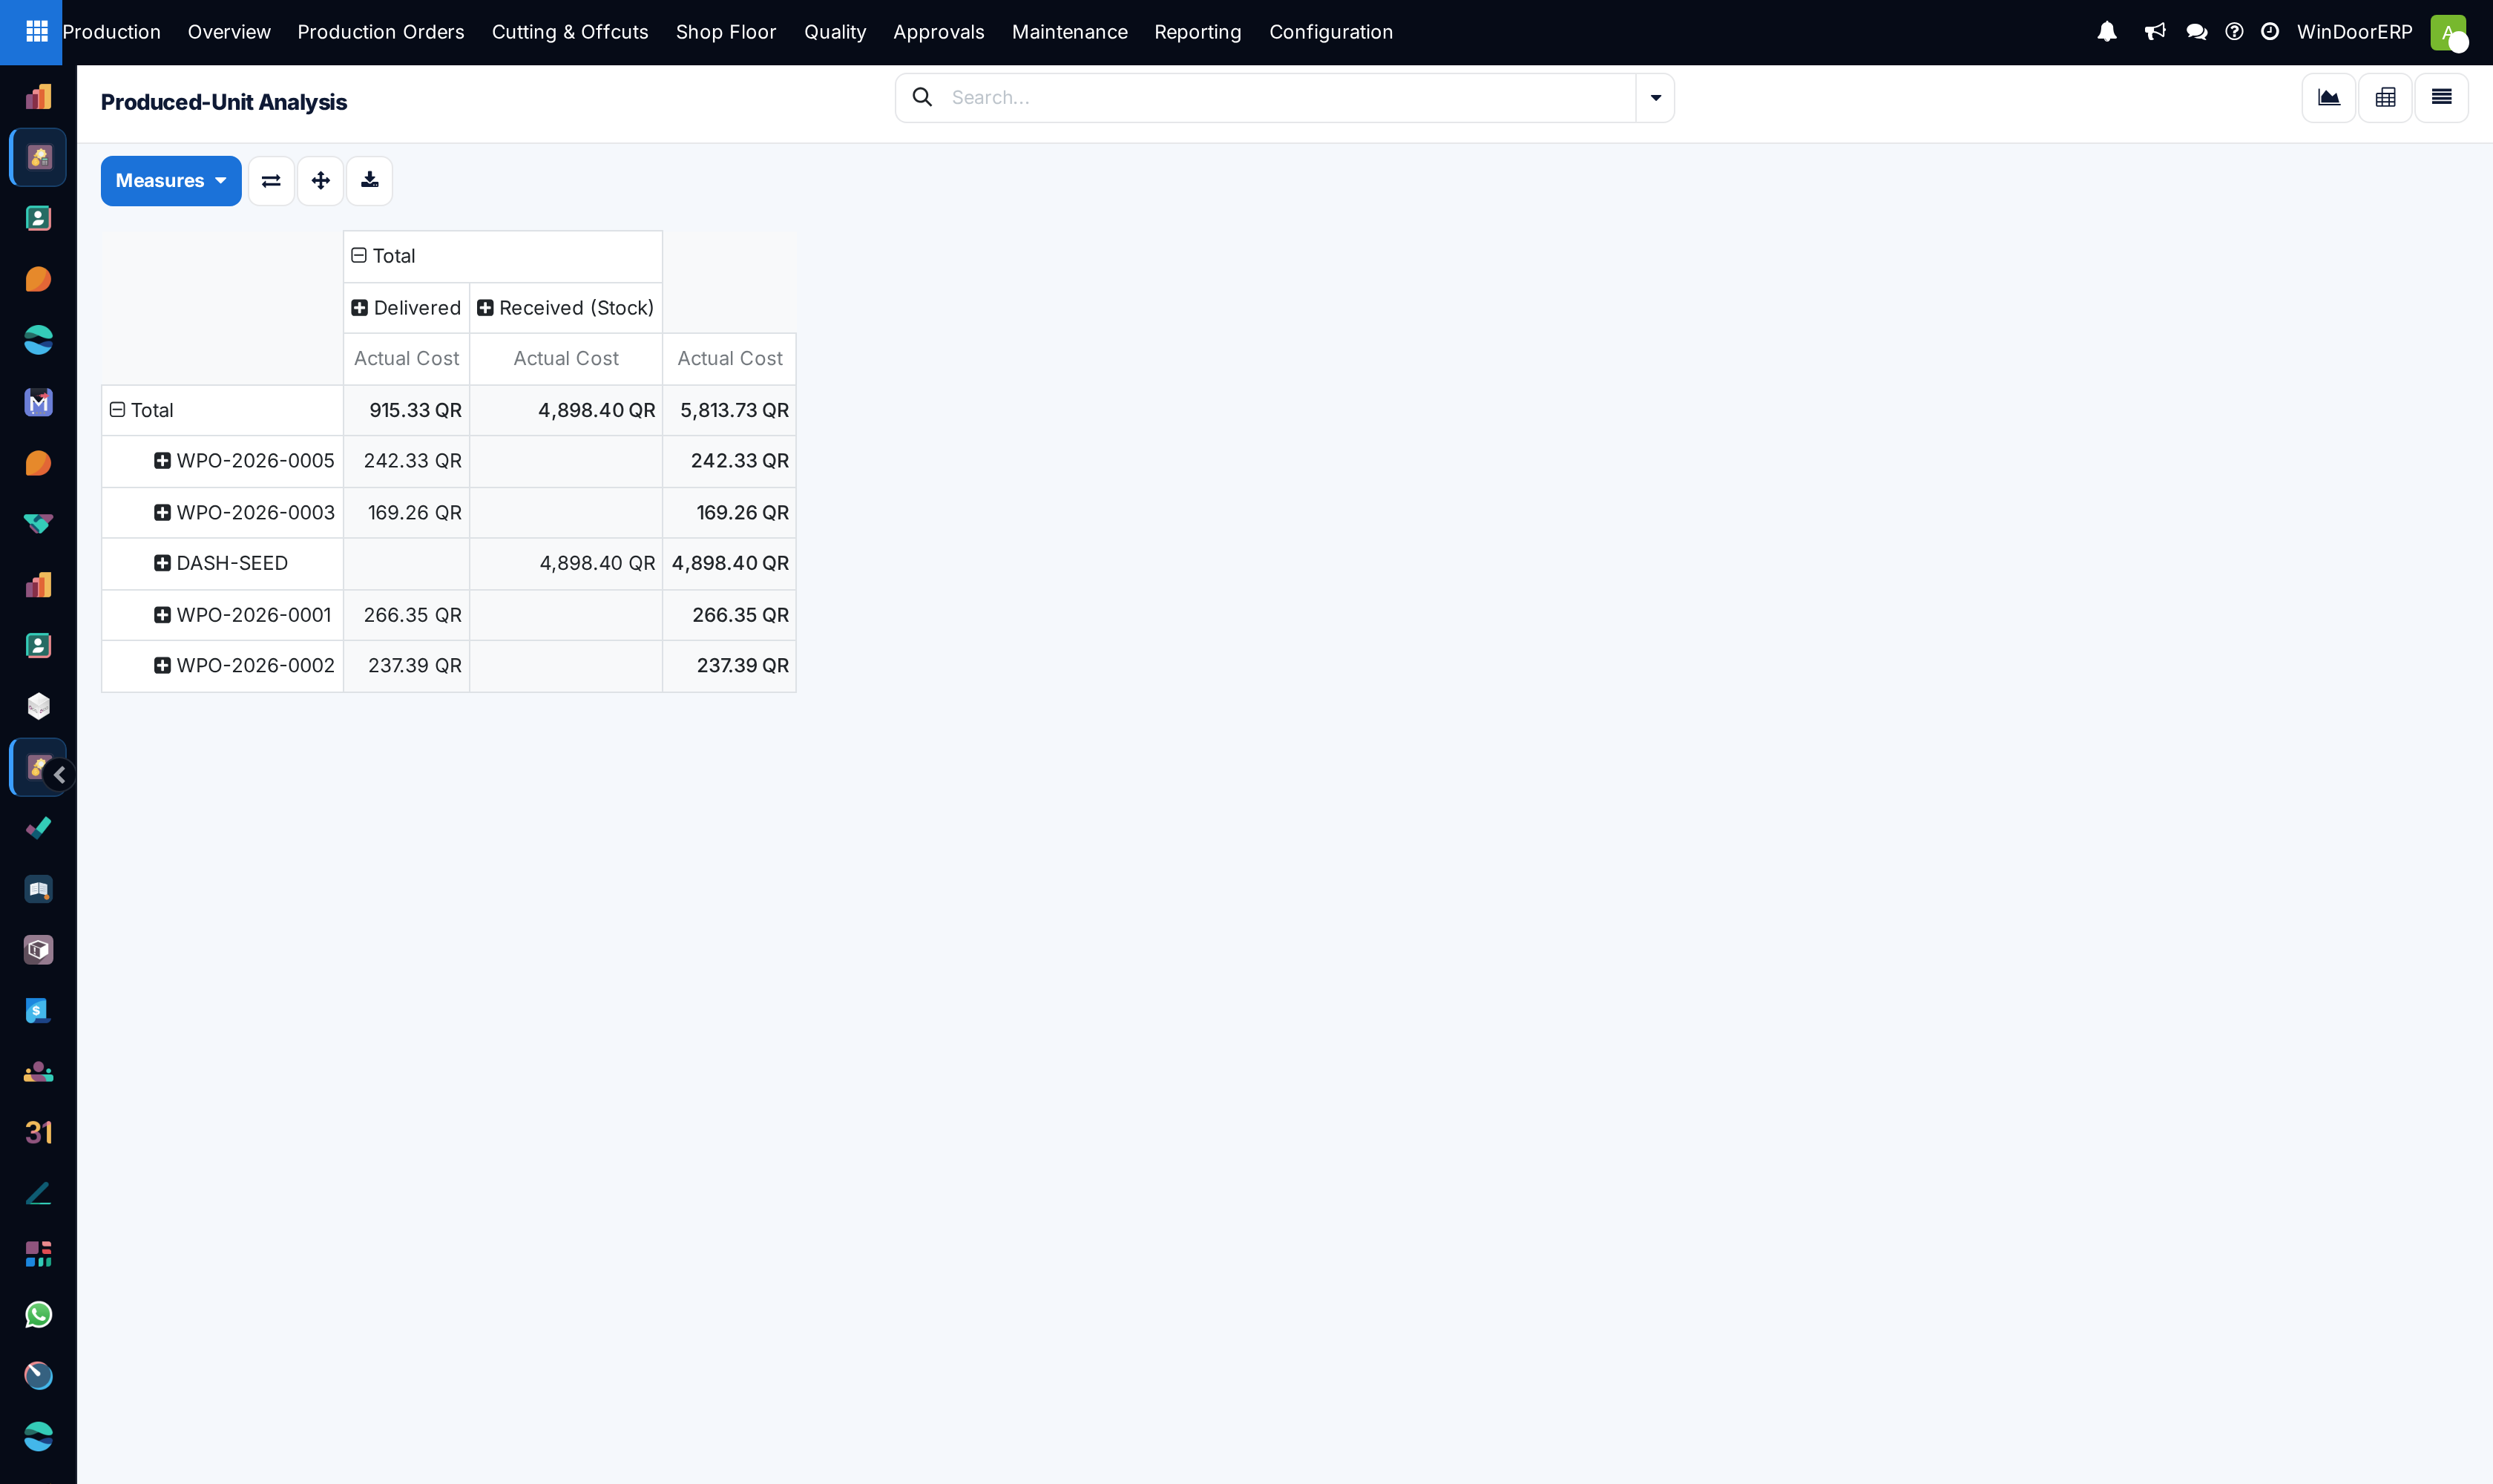Open the 31 calendar app in the sidebar
The width and height of the screenshot is (2493, 1484).
[38, 1132]
